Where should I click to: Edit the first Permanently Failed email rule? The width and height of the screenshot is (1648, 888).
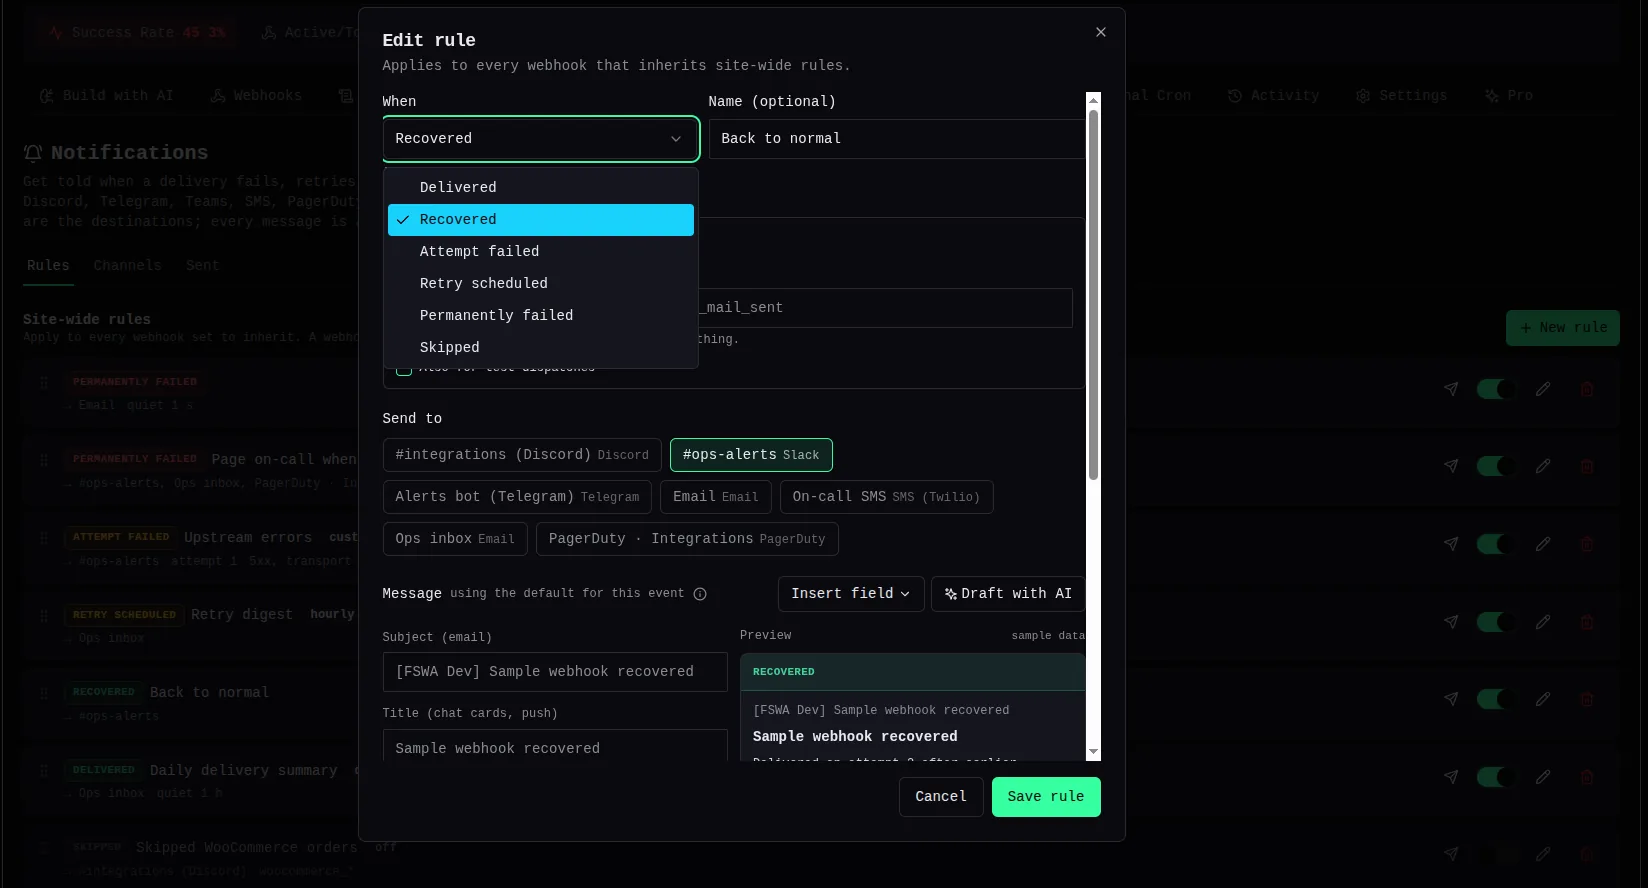pos(1543,389)
